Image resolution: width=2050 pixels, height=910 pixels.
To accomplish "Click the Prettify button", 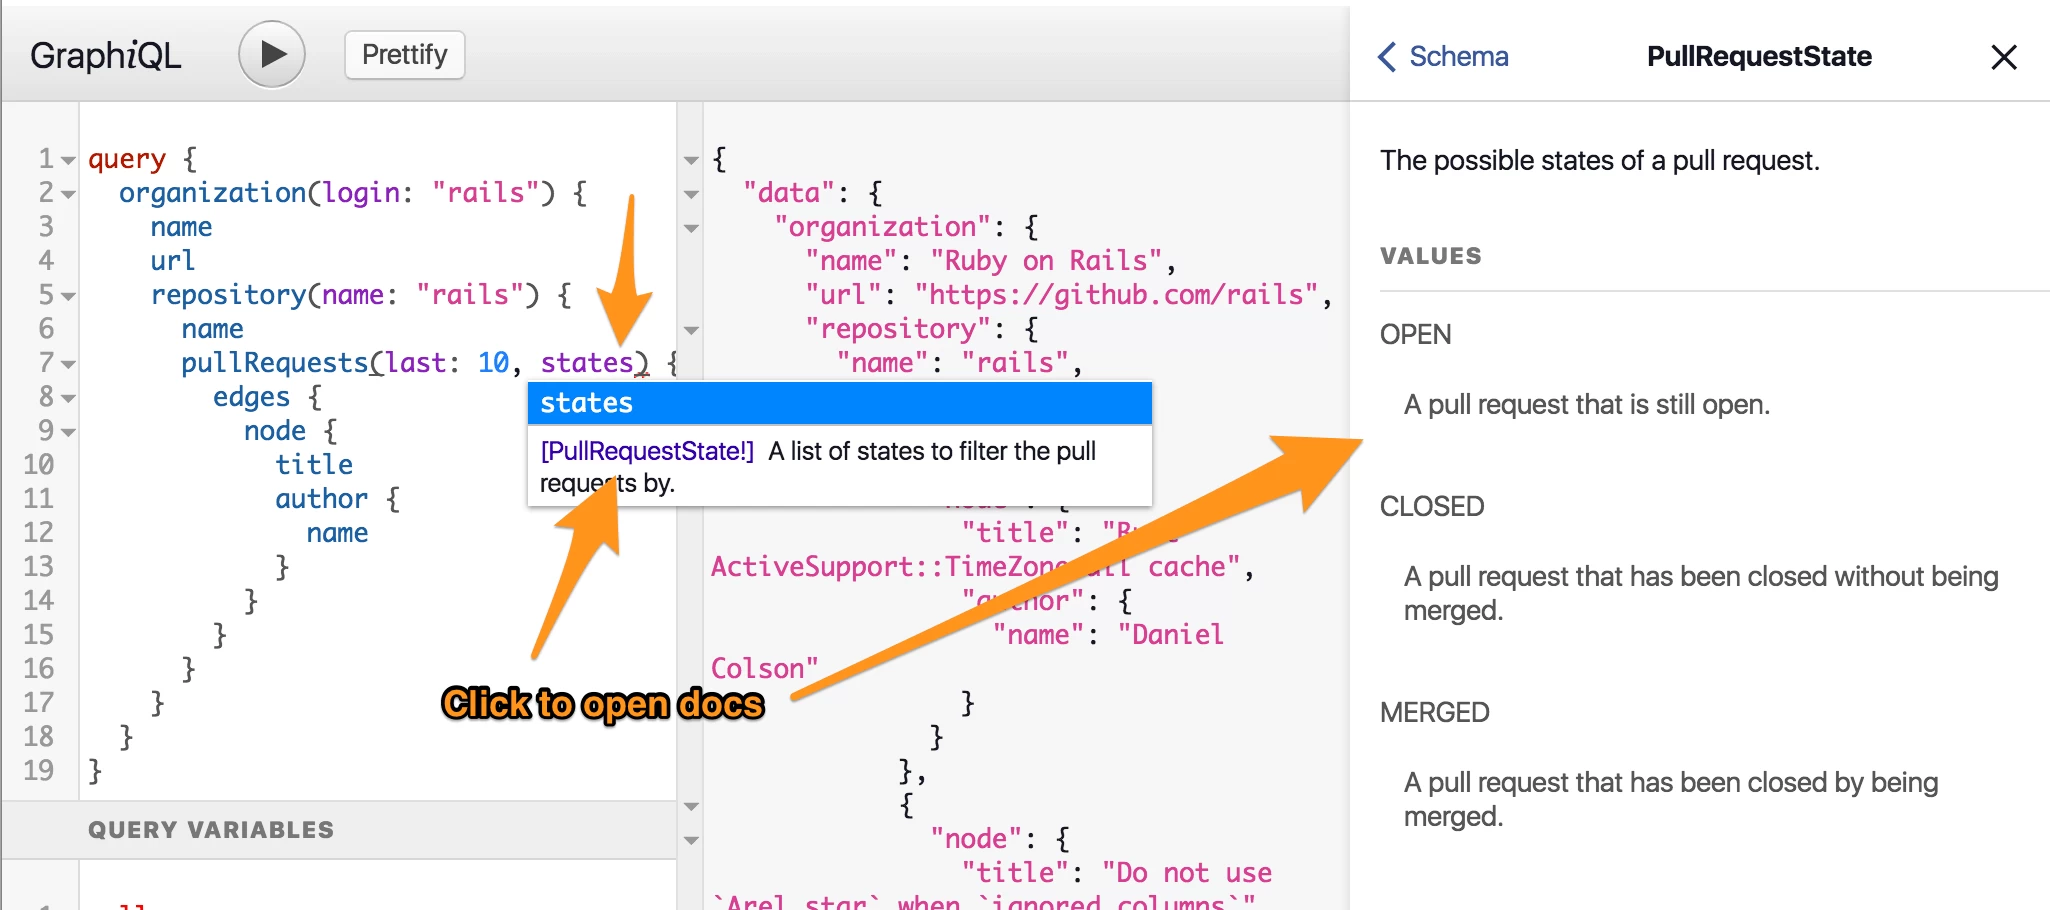I will coord(404,54).
